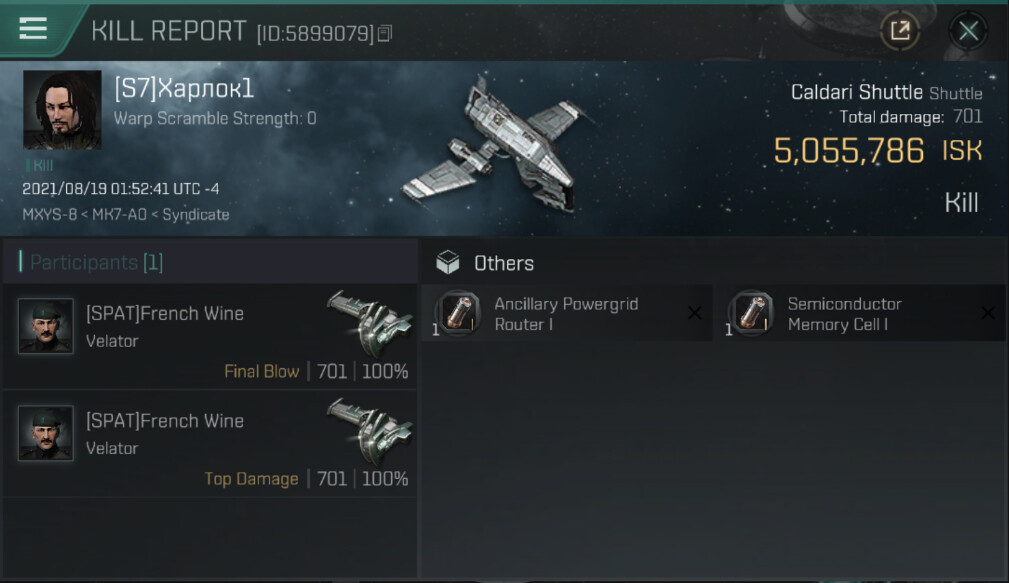View the Final Blow Velator ship icon

click(370, 324)
